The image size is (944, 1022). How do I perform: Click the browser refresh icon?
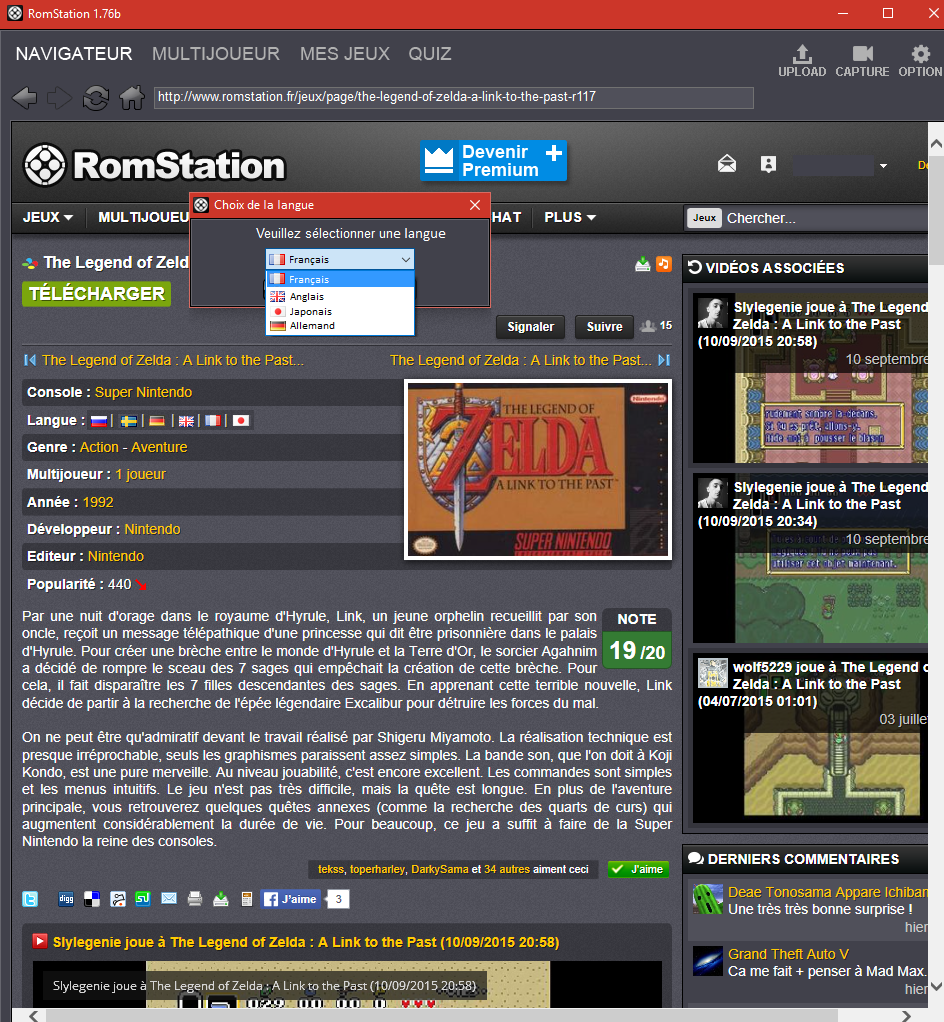pyautogui.click(x=96, y=98)
